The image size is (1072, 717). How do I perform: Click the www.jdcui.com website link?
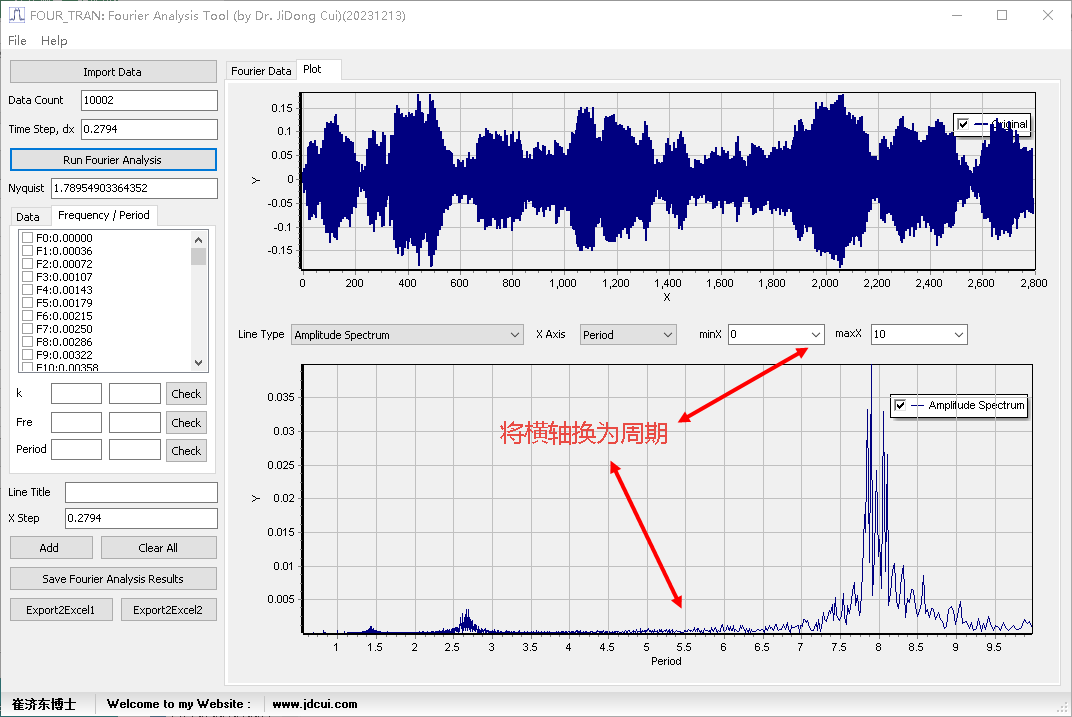[x=314, y=704]
